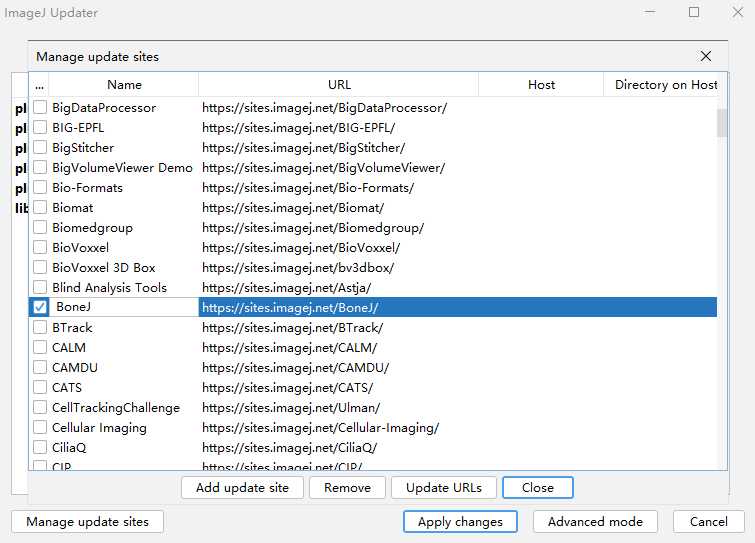The height and width of the screenshot is (543, 755).
Task: Sort by the URL column header
Action: point(338,85)
